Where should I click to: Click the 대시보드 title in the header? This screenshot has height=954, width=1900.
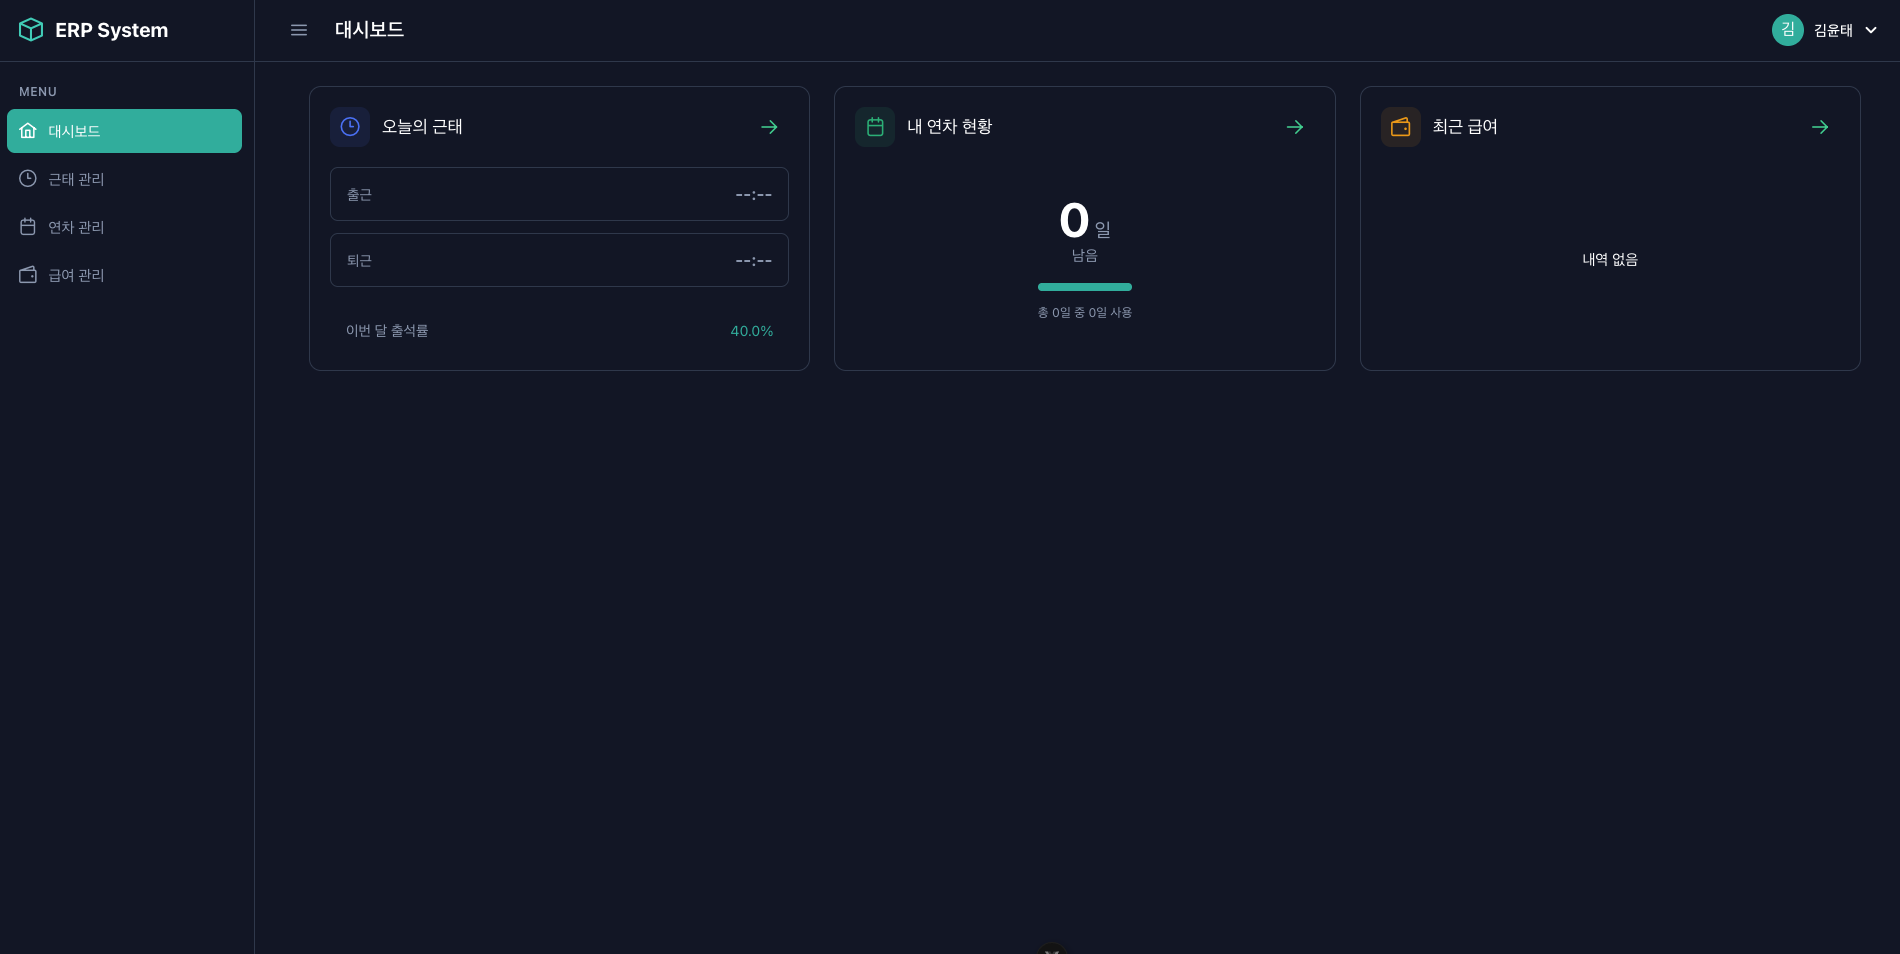coord(369,30)
